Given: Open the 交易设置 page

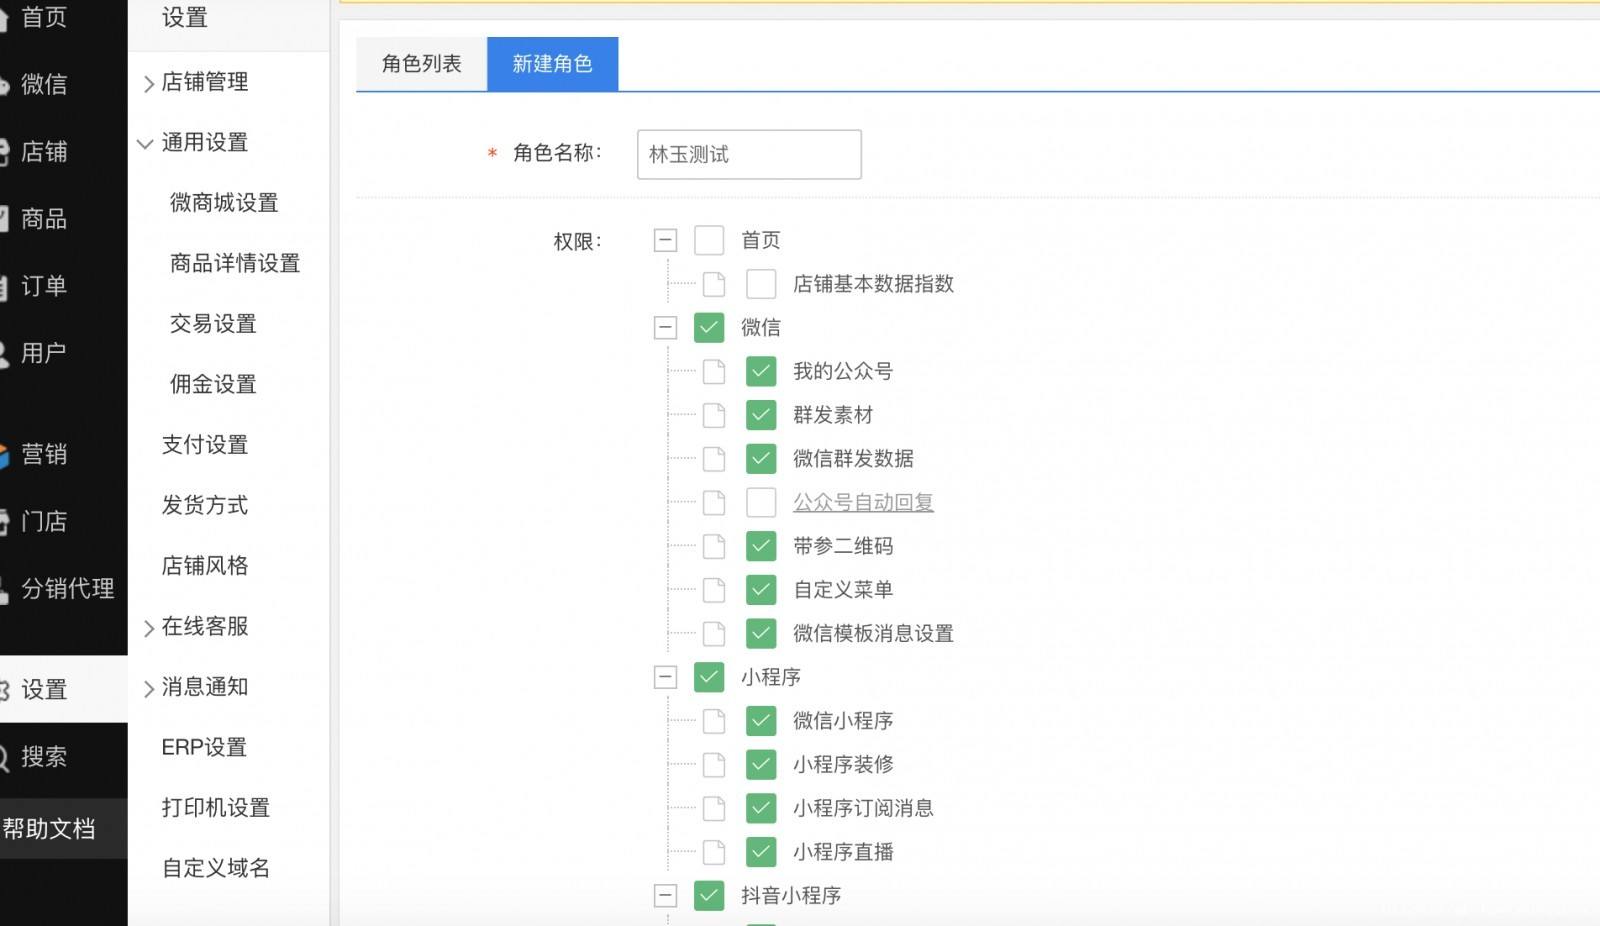Looking at the screenshot, I should [213, 324].
